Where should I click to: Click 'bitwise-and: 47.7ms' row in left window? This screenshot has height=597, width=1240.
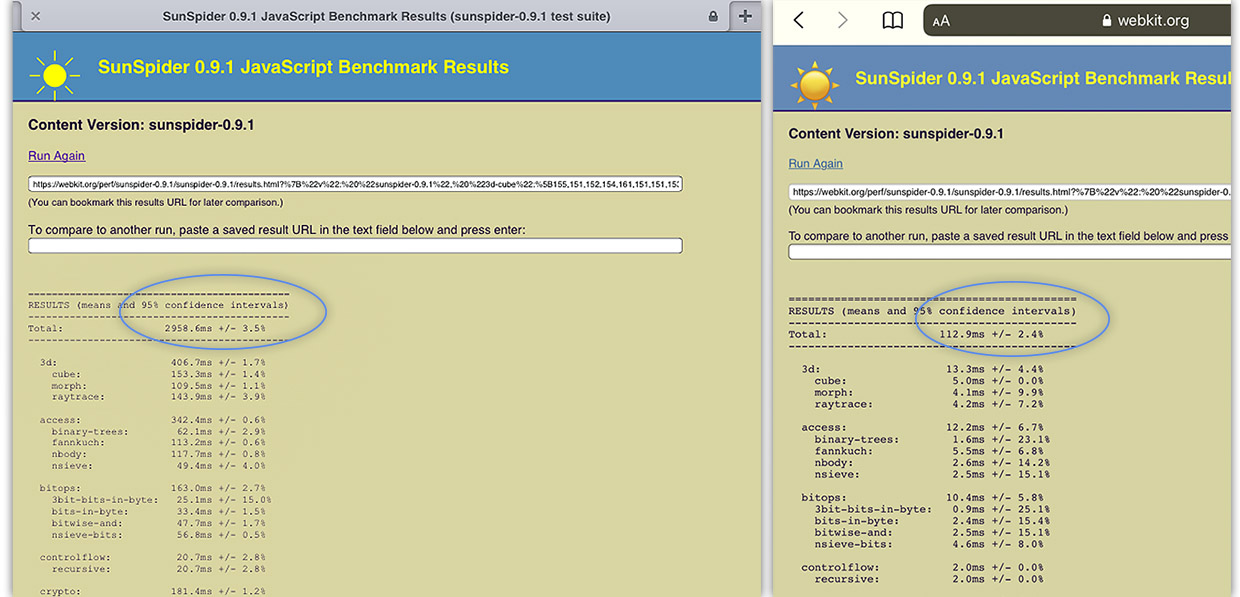[158, 523]
